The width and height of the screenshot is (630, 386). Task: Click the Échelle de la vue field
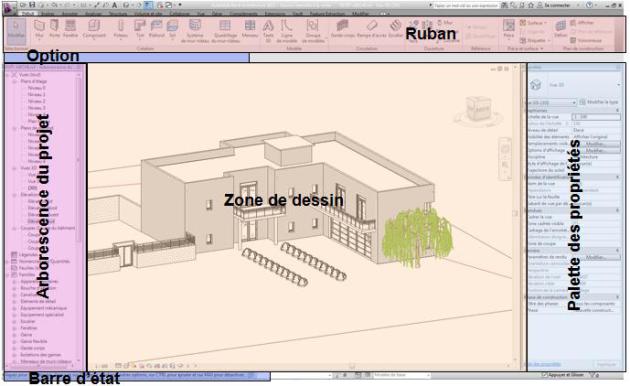(x=596, y=117)
